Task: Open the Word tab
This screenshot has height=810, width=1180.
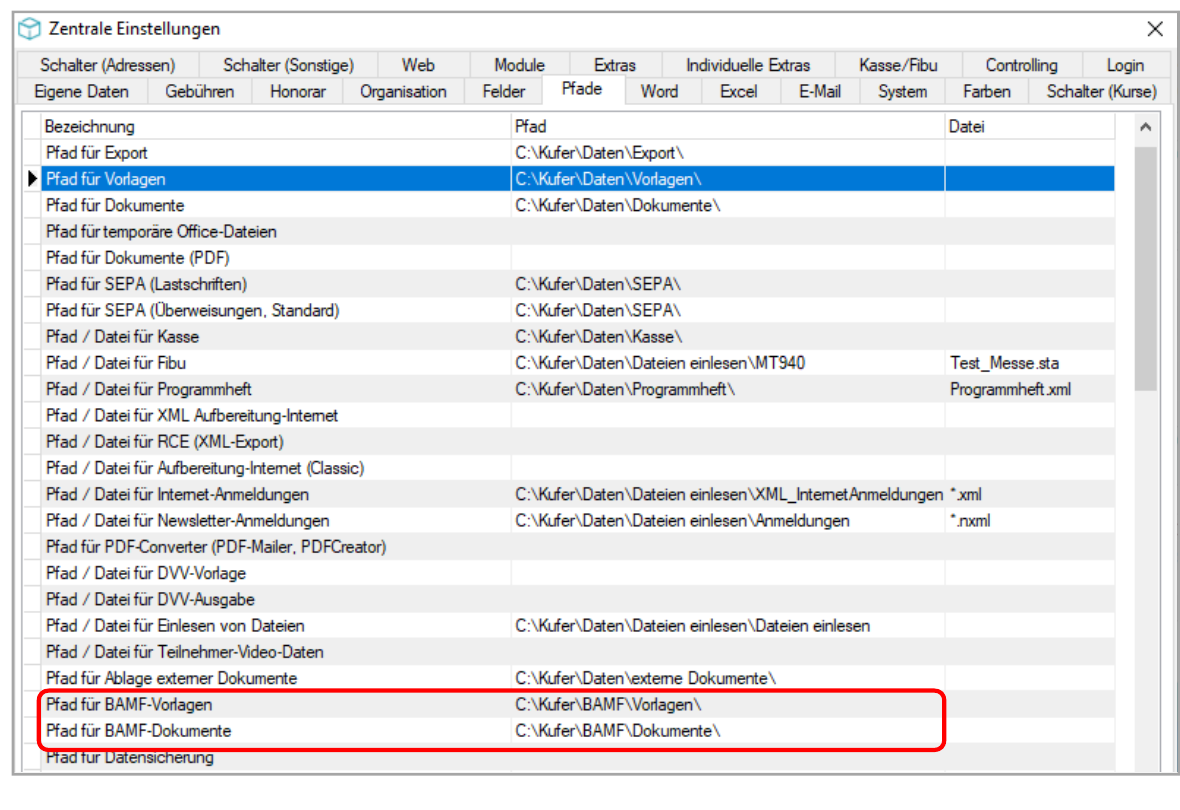Action: 659,92
